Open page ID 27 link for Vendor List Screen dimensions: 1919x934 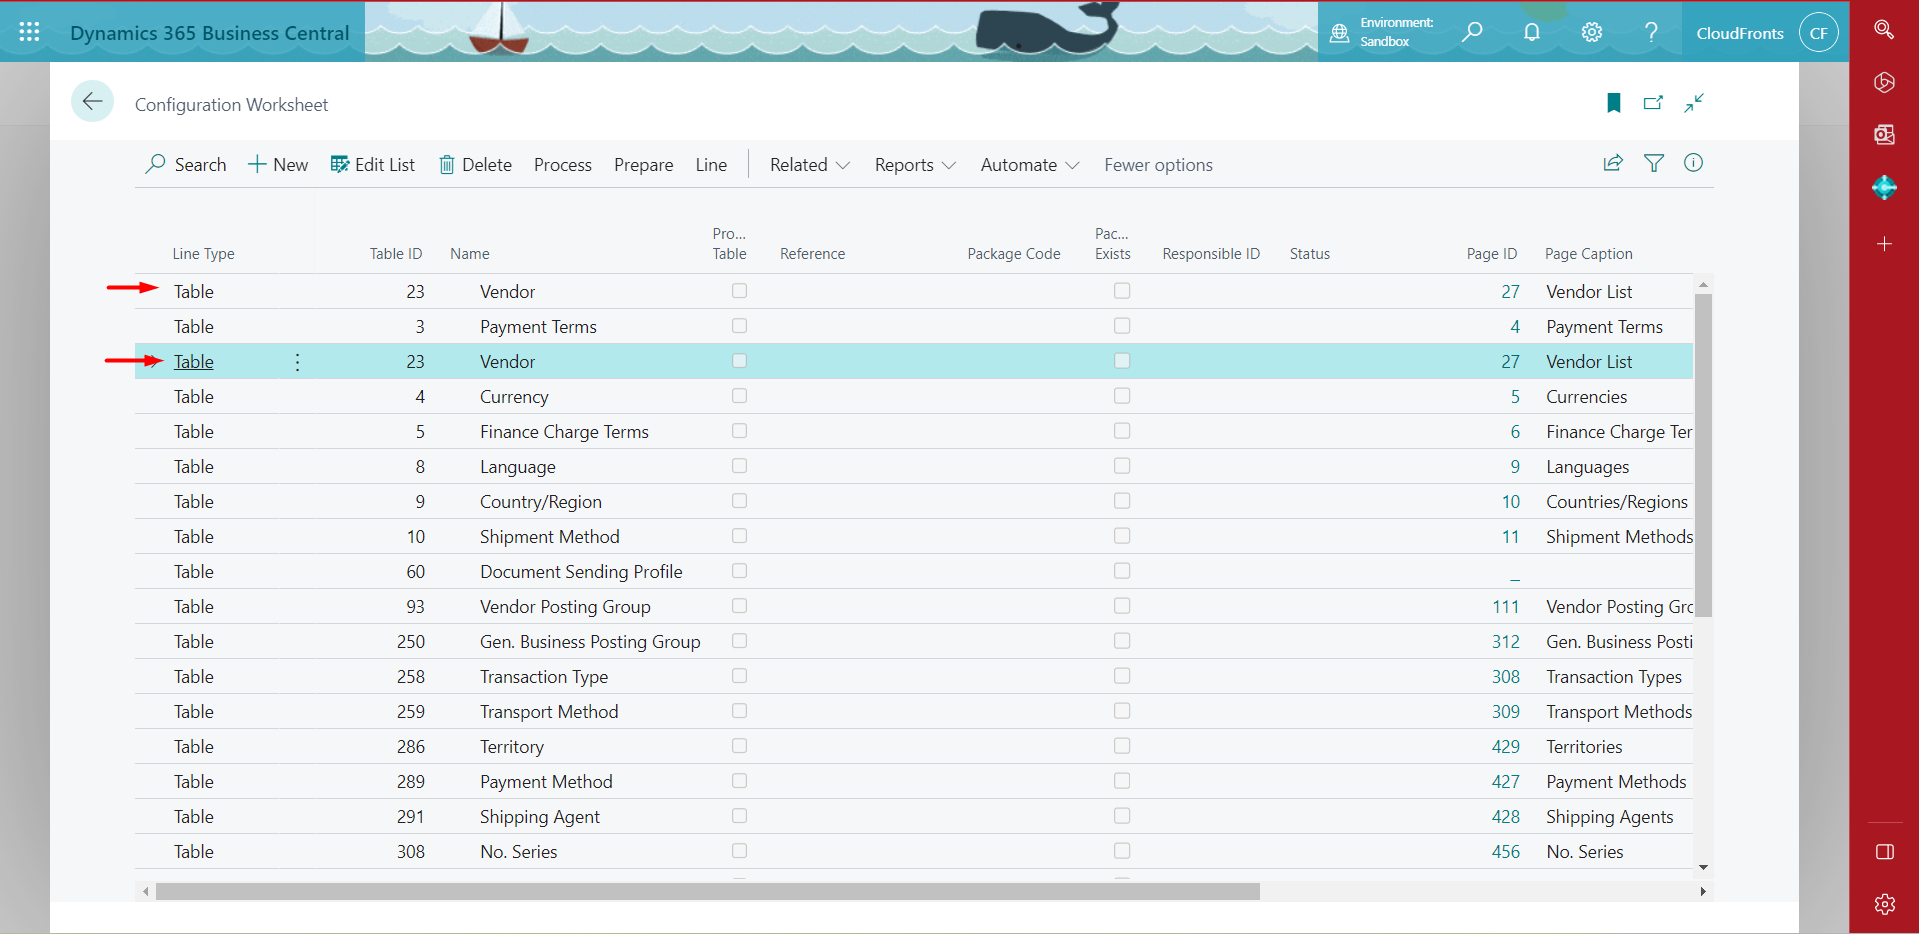point(1510,292)
